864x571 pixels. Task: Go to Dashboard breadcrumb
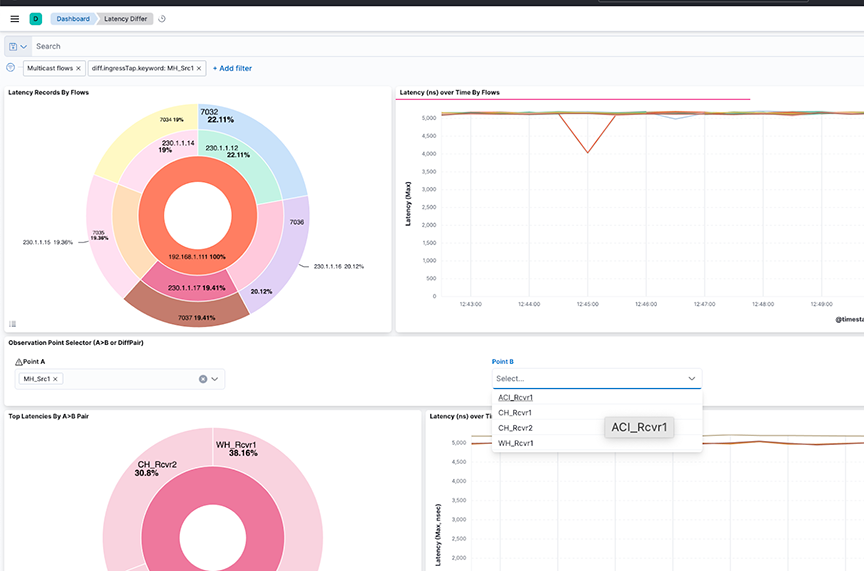click(x=73, y=19)
